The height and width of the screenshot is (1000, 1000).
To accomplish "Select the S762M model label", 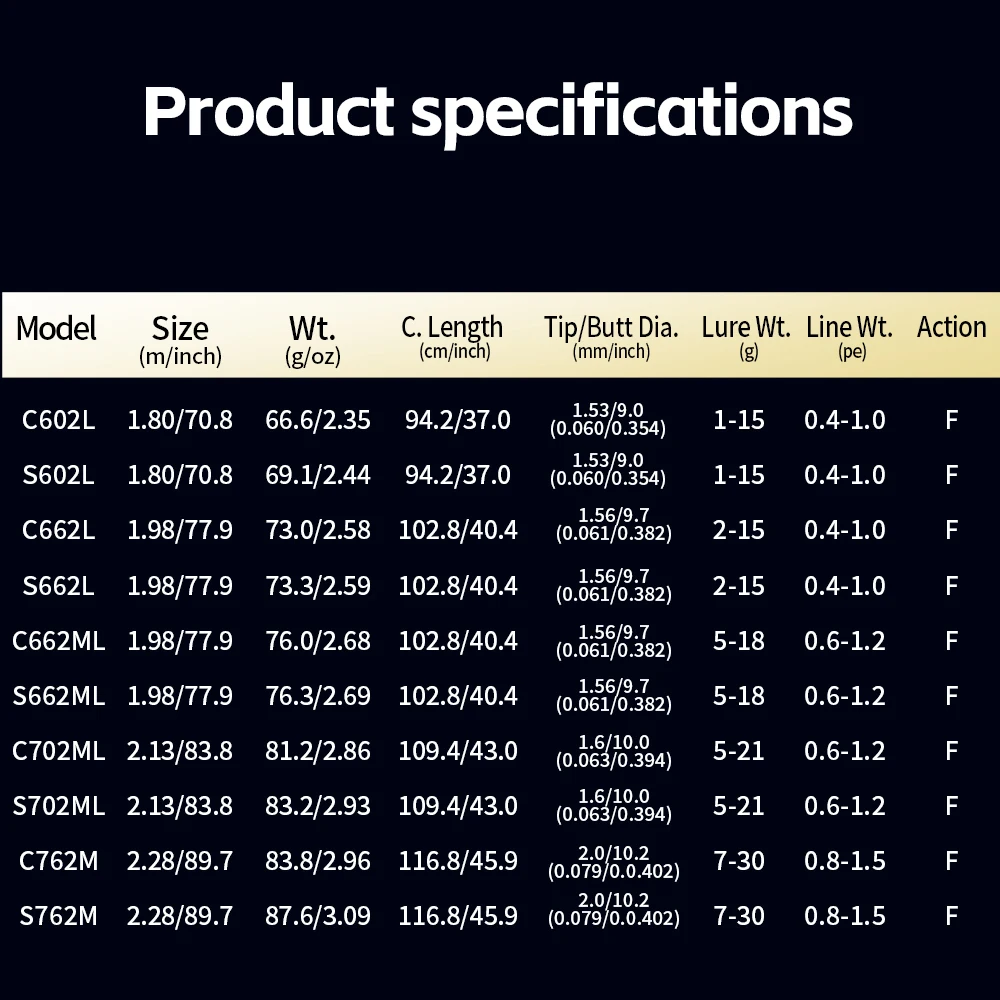I will coord(59,916).
